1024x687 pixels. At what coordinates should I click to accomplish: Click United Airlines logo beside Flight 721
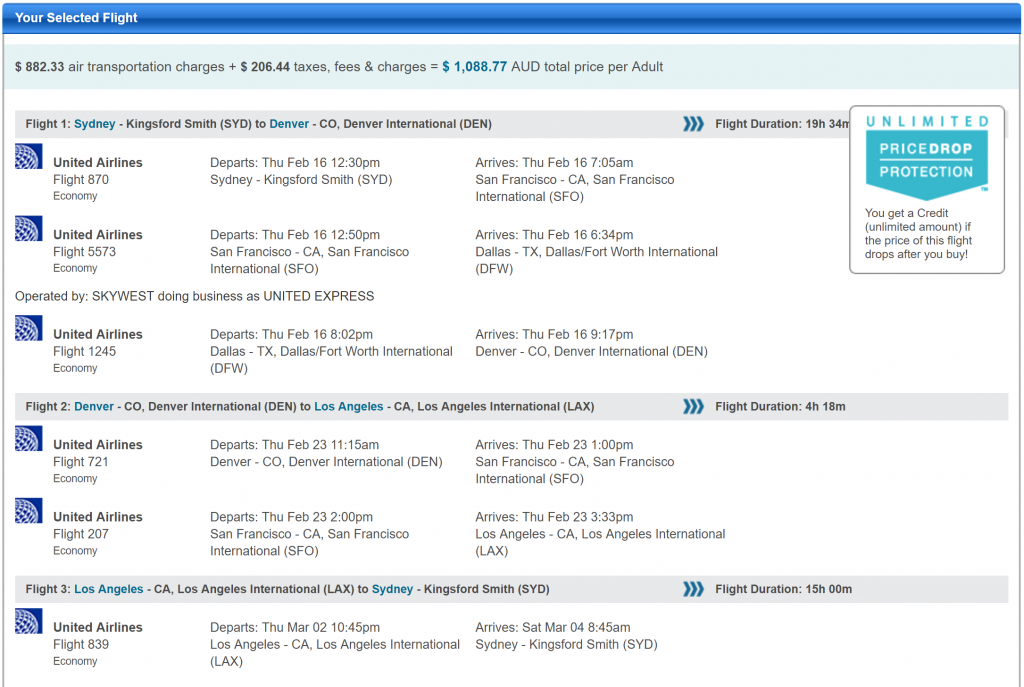pos(29,438)
